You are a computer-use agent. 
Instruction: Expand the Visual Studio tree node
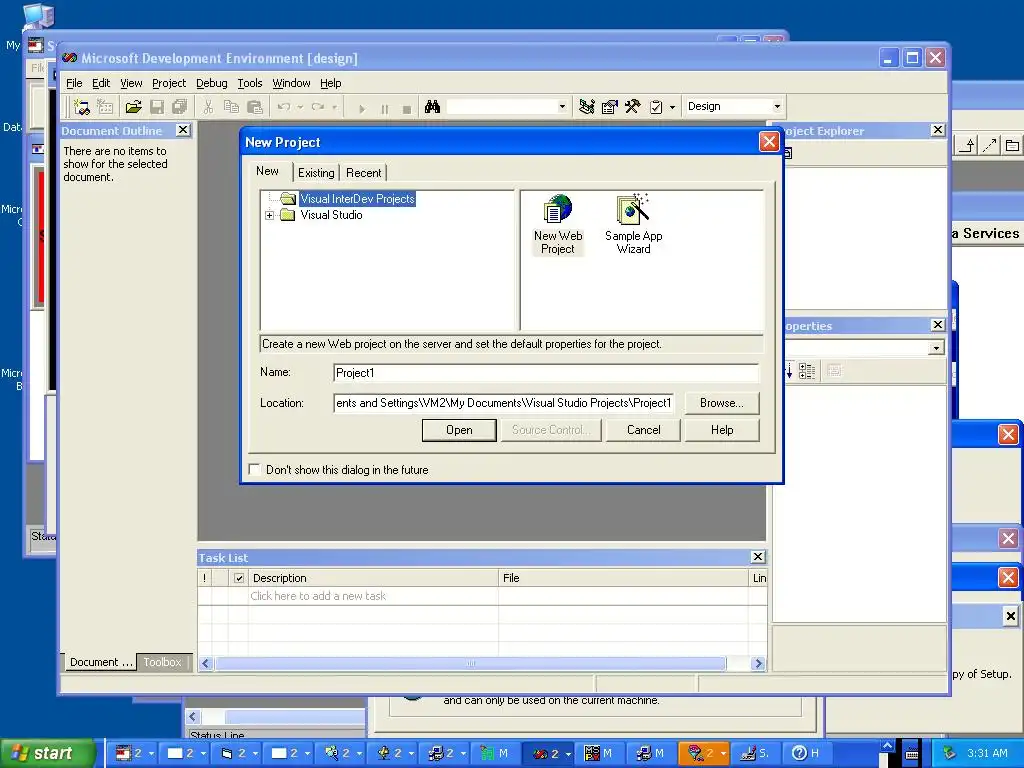(x=269, y=215)
